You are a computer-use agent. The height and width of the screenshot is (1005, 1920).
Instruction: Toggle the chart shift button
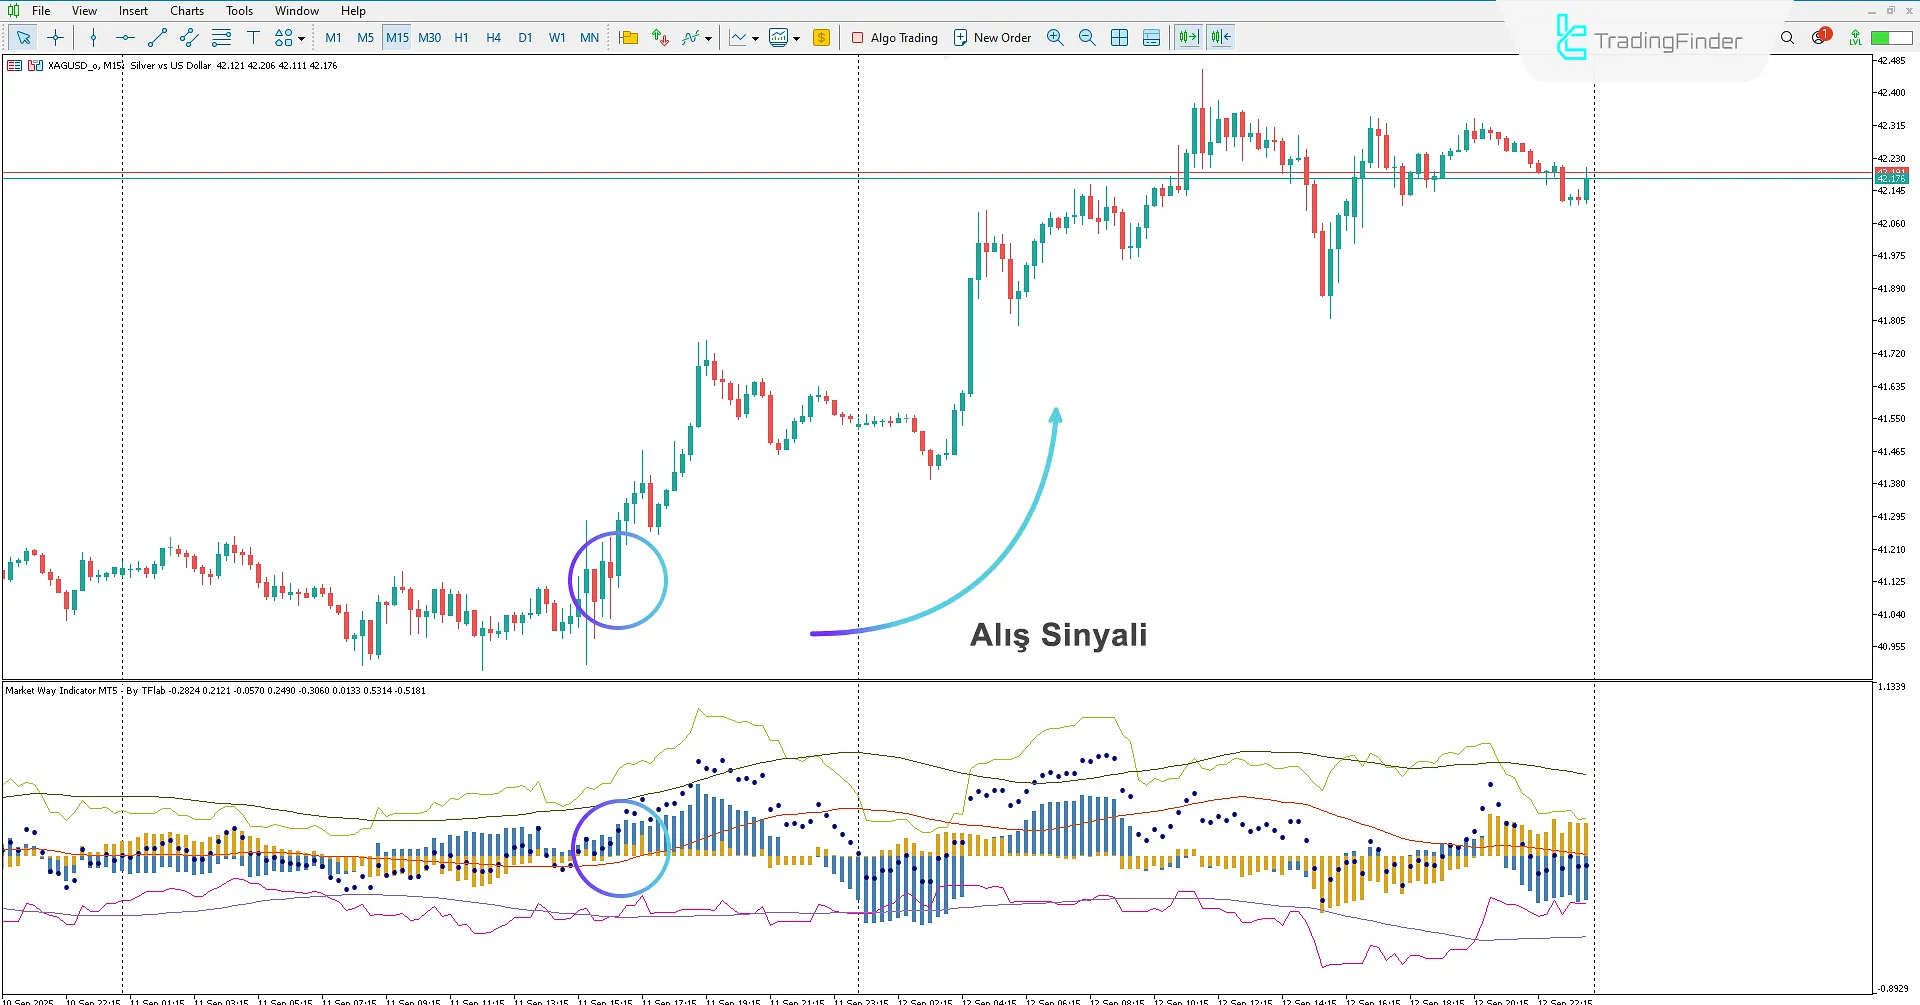(1219, 37)
